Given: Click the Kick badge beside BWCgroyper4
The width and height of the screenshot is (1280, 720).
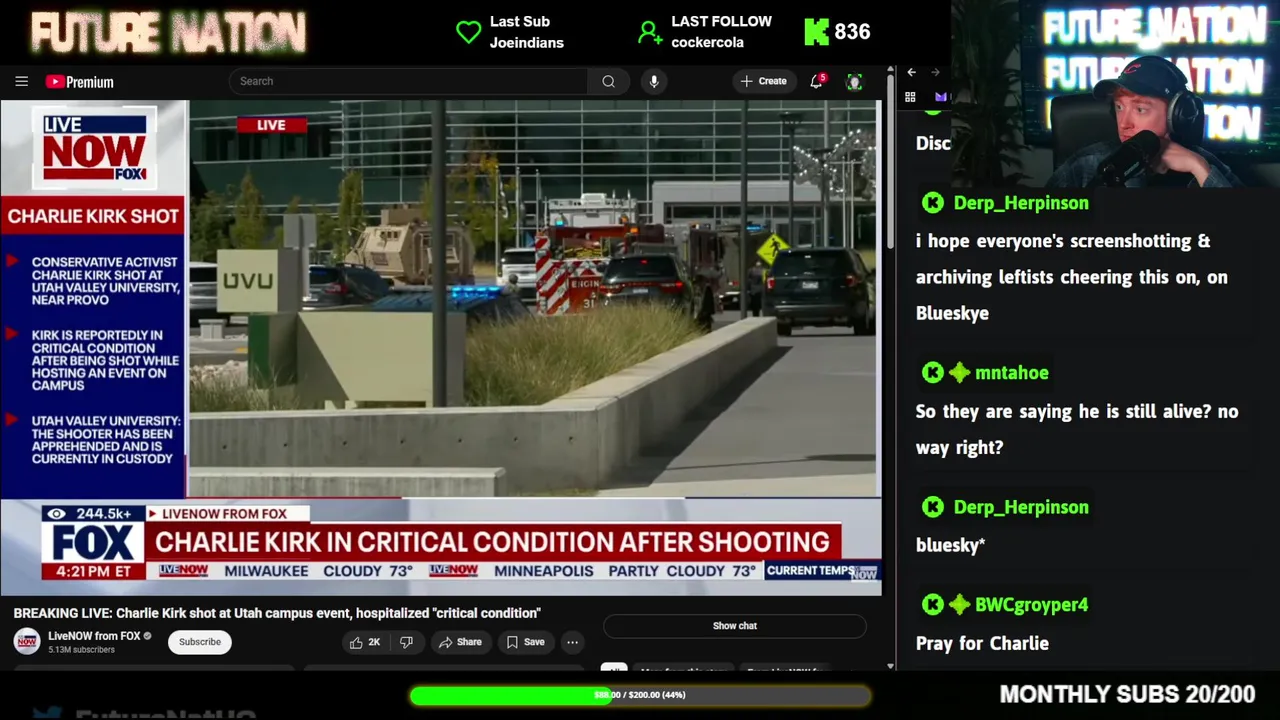Looking at the screenshot, I should pos(933,605).
